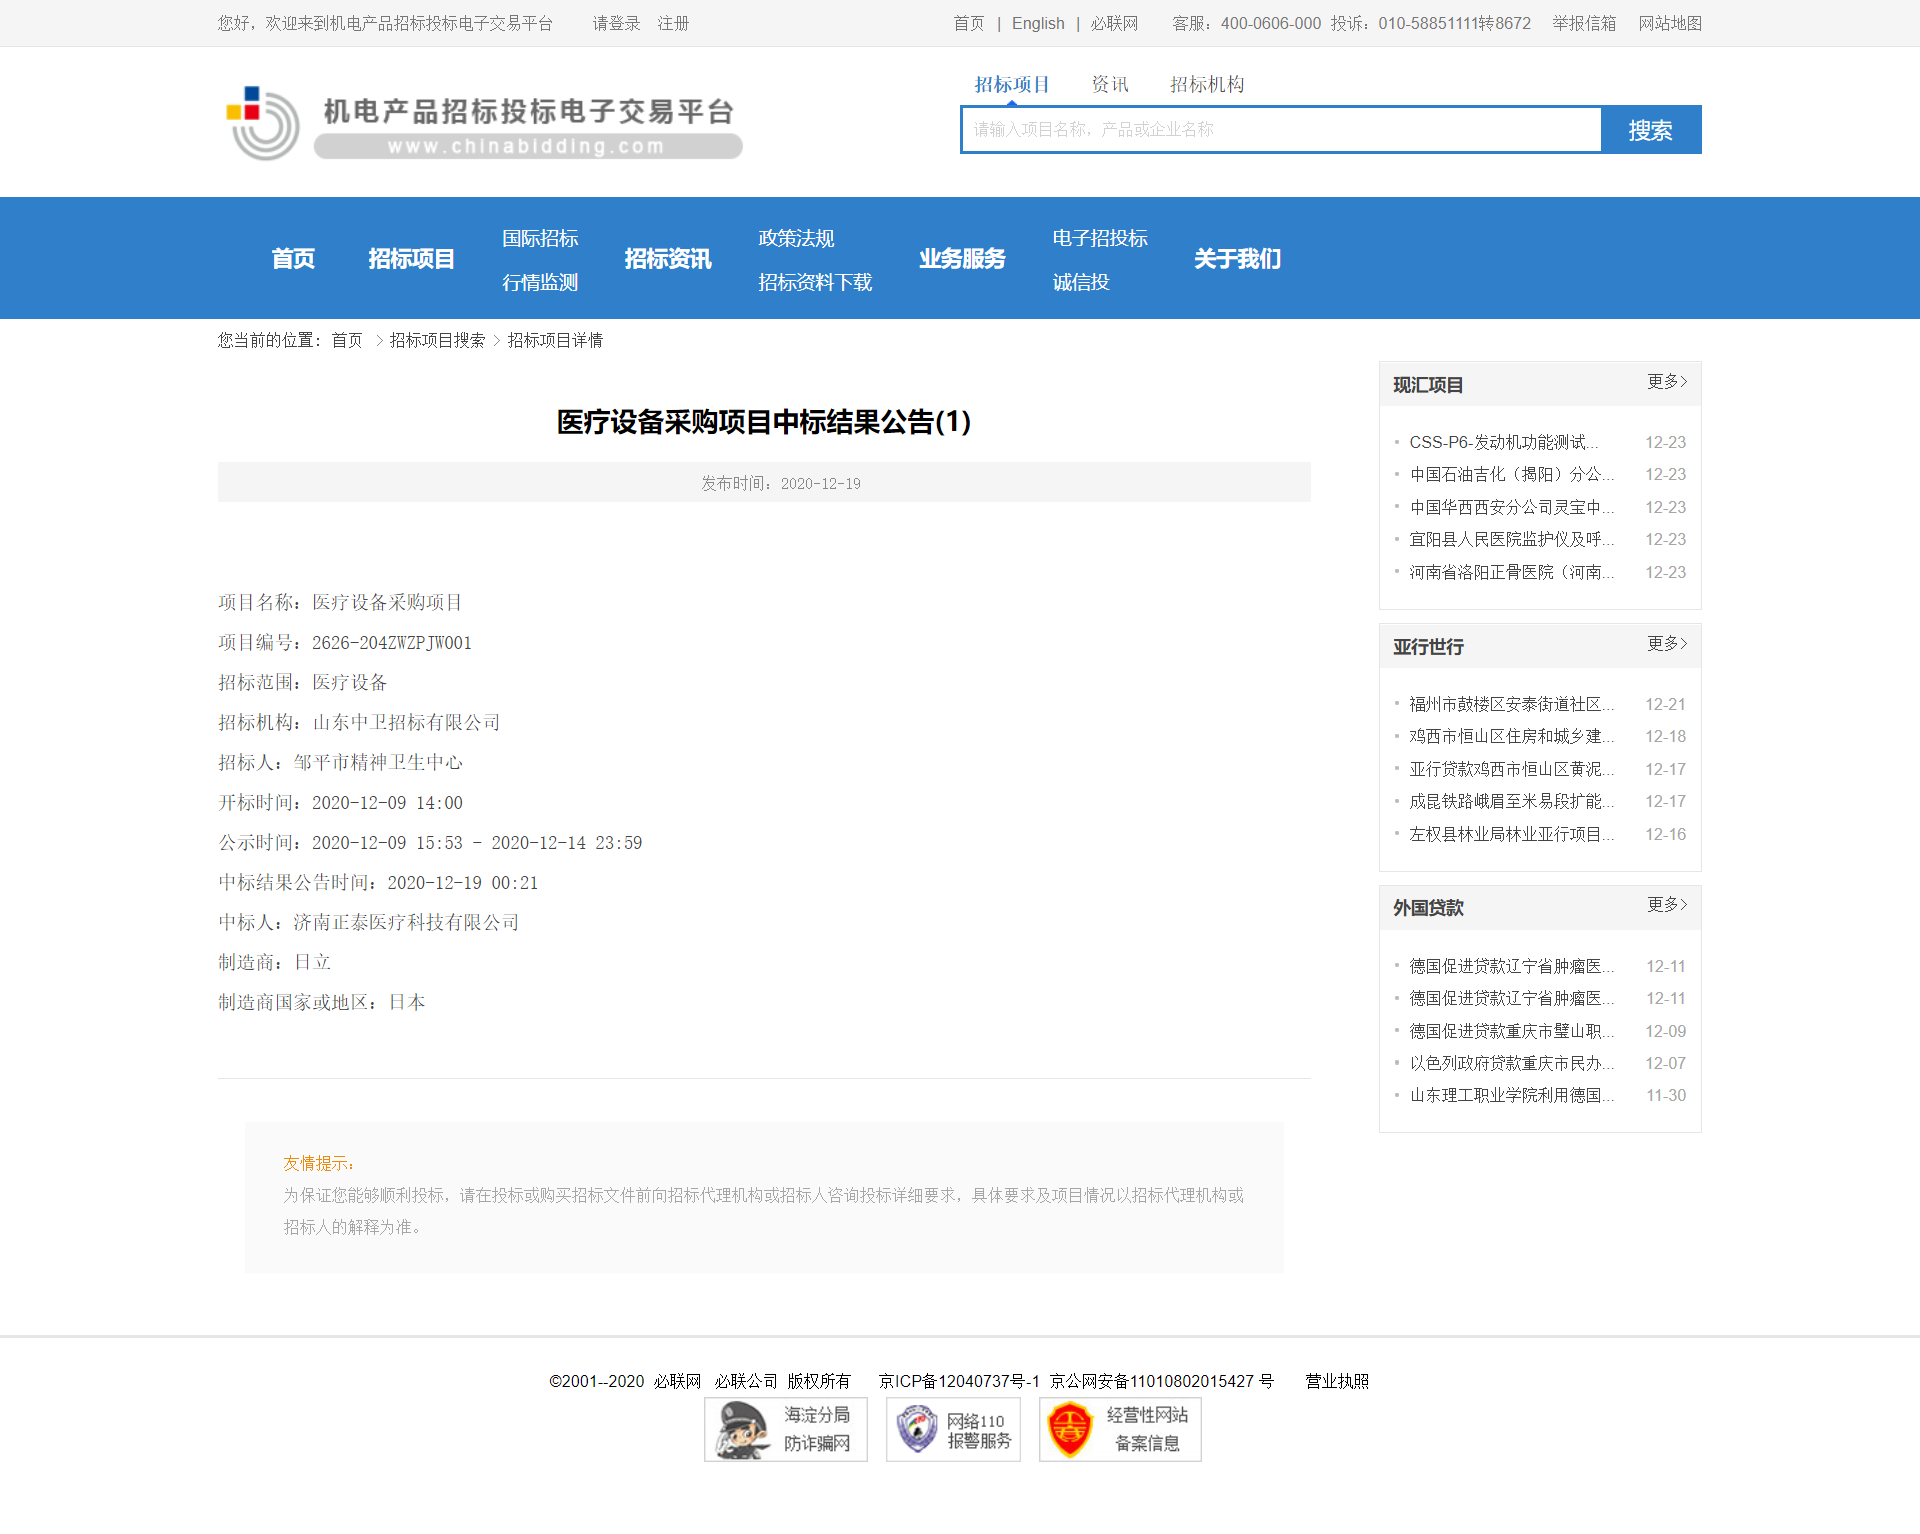Open 招标项目 in the navigation bar
The width and height of the screenshot is (1920, 1534).
[x=411, y=259]
